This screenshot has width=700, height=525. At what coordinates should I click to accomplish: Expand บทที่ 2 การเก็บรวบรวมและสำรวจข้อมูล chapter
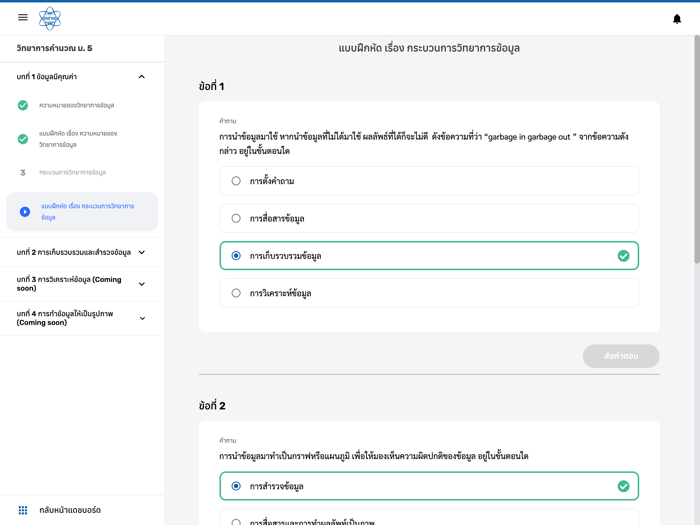tap(141, 253)
